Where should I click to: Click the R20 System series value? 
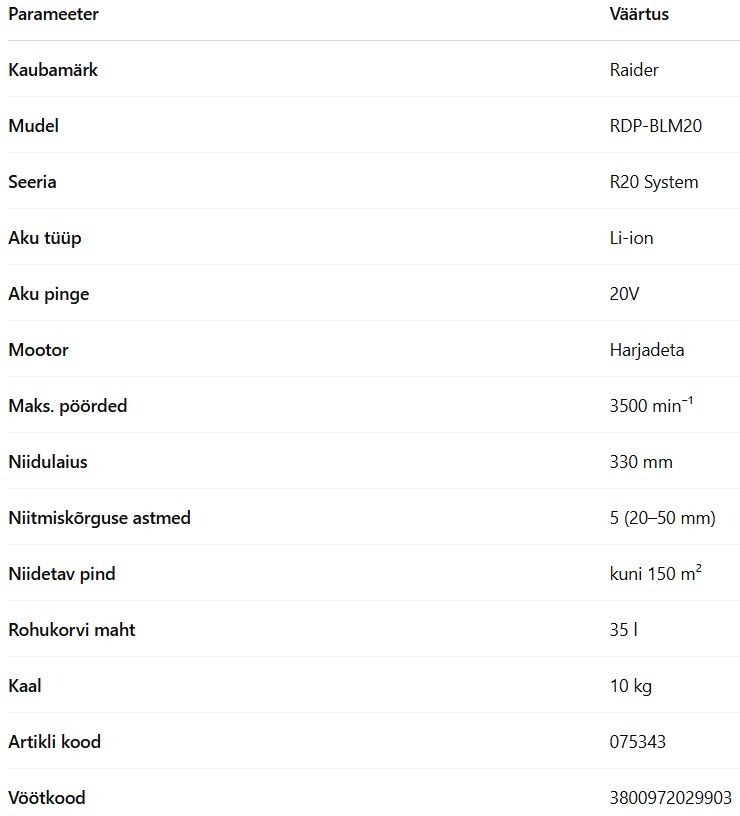click(x=654, y=182)
